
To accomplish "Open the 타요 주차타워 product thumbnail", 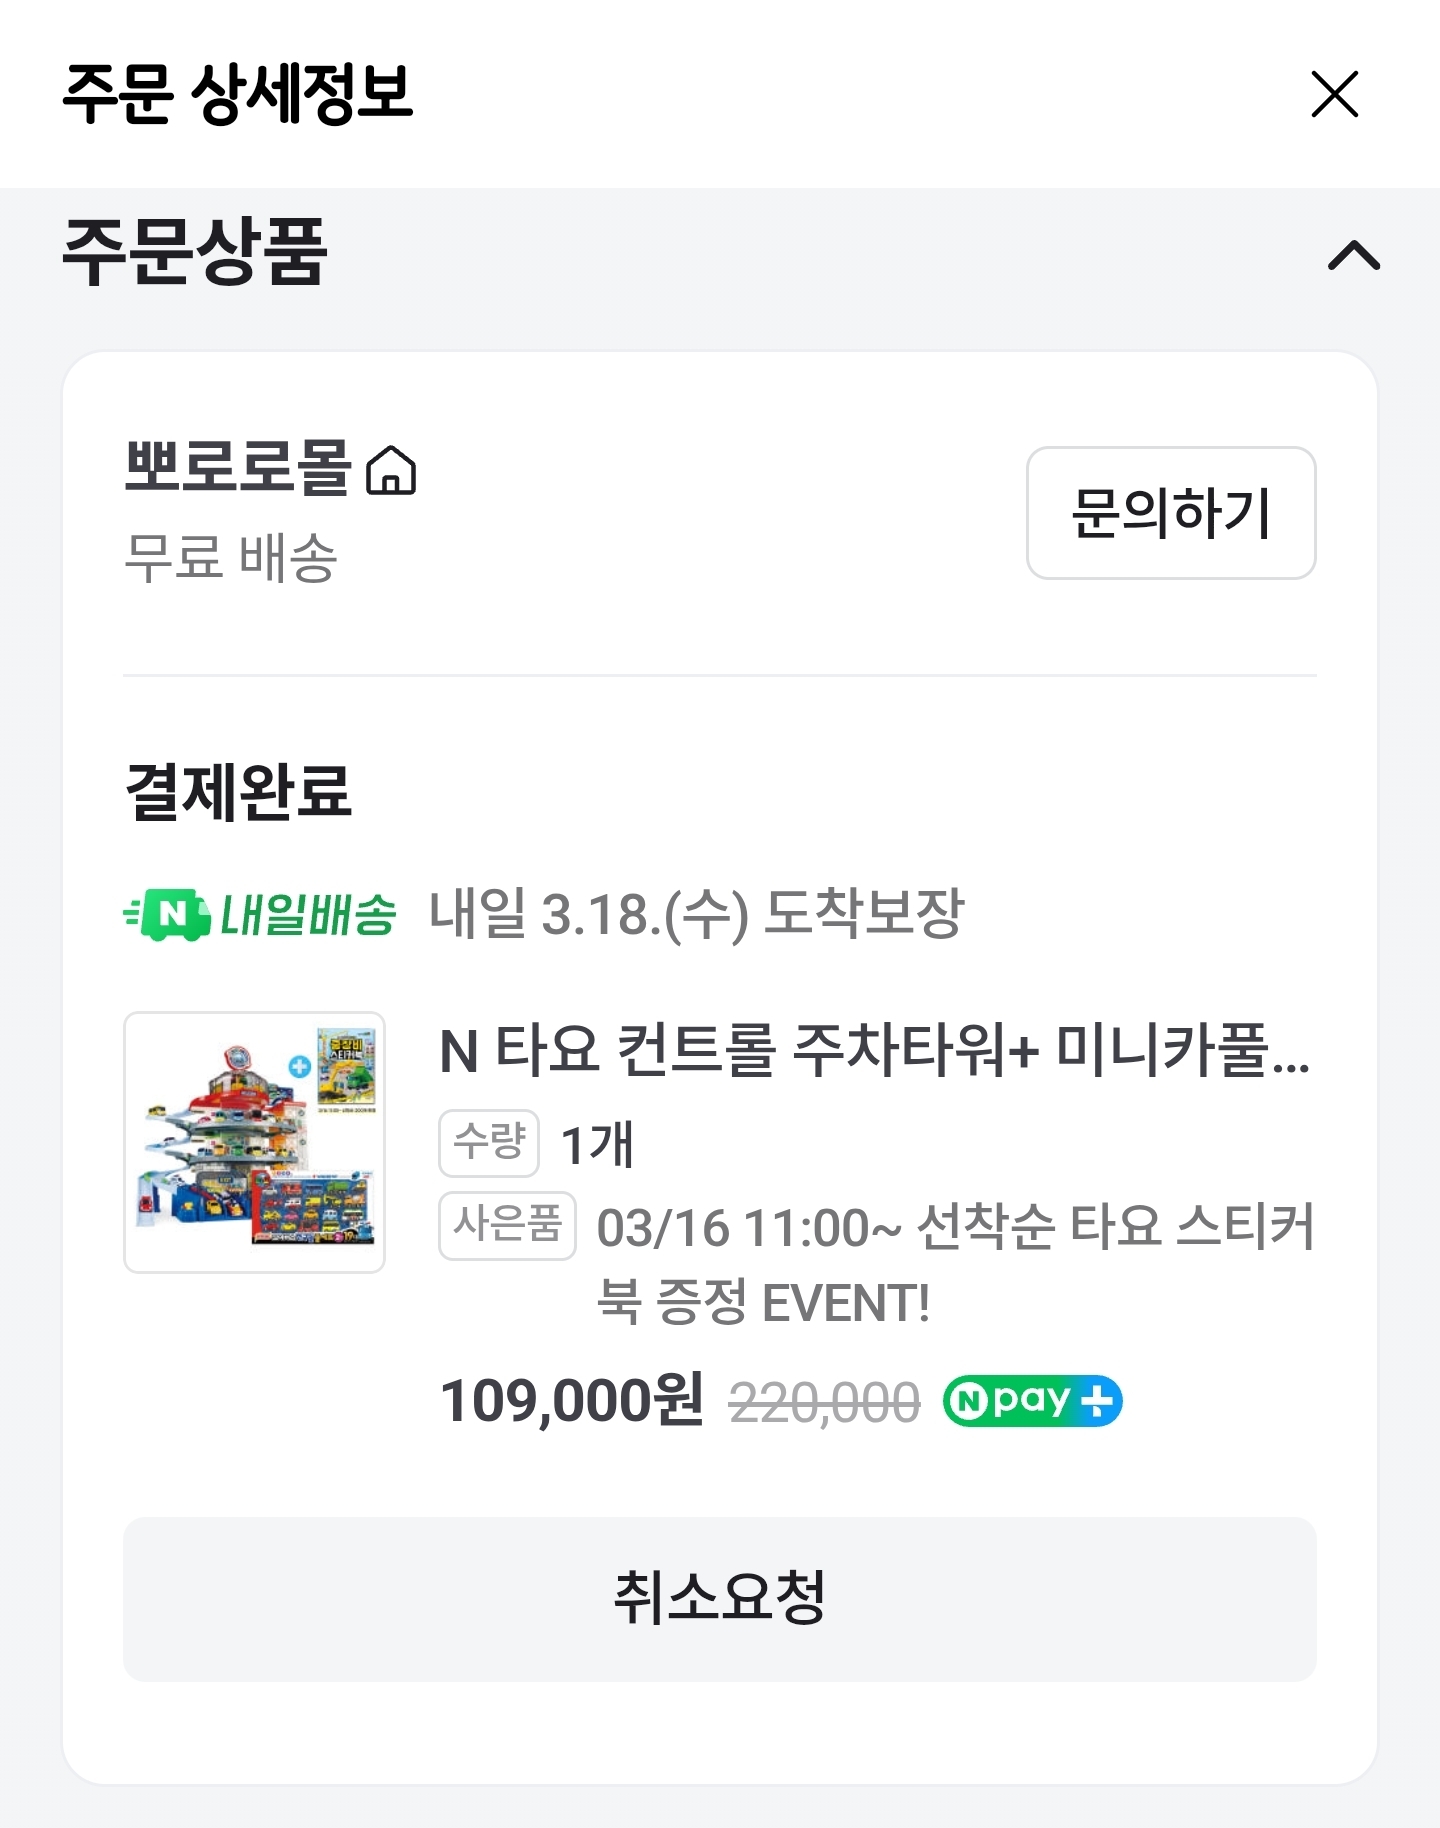I will click(254, 1142).
